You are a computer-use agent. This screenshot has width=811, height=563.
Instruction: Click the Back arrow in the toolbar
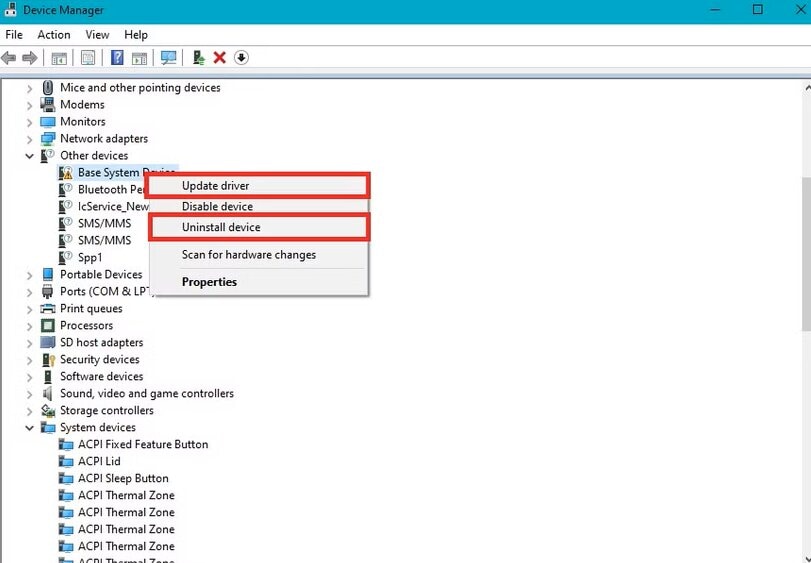pos(9,57)
